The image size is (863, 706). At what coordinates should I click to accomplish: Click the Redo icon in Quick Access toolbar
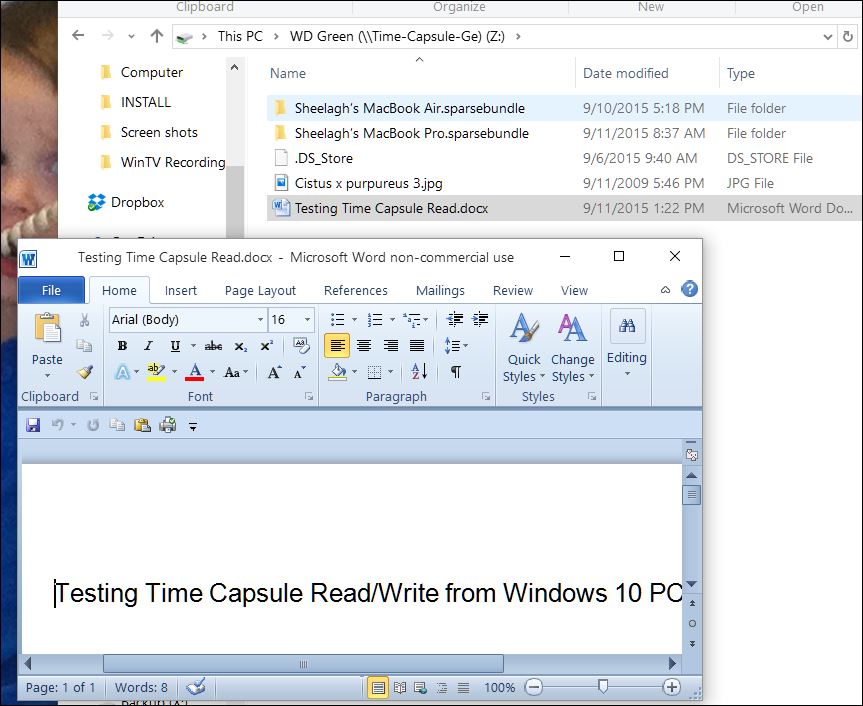pos(93,425)
